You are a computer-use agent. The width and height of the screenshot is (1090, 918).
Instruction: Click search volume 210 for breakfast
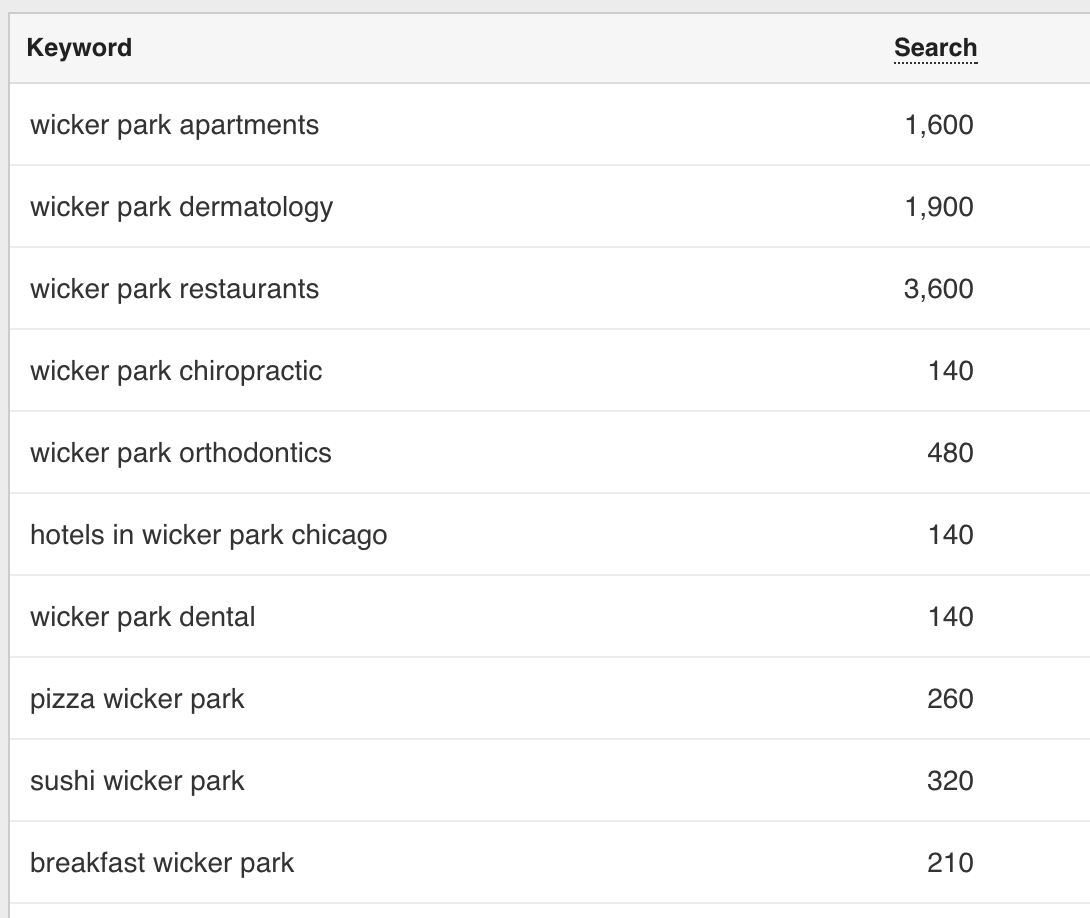click(950, 863)
